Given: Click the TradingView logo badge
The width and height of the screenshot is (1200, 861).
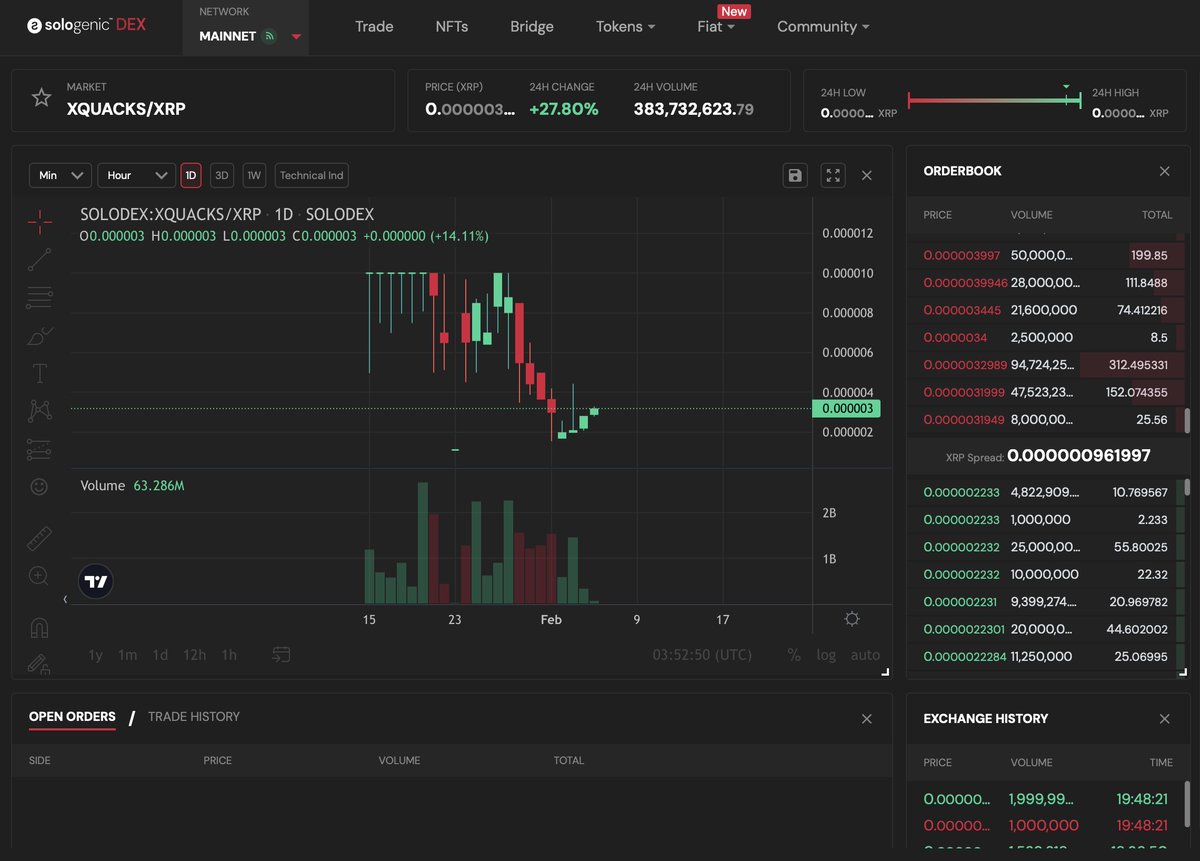Looking at the screenshot, I should (x=96, y=581).
